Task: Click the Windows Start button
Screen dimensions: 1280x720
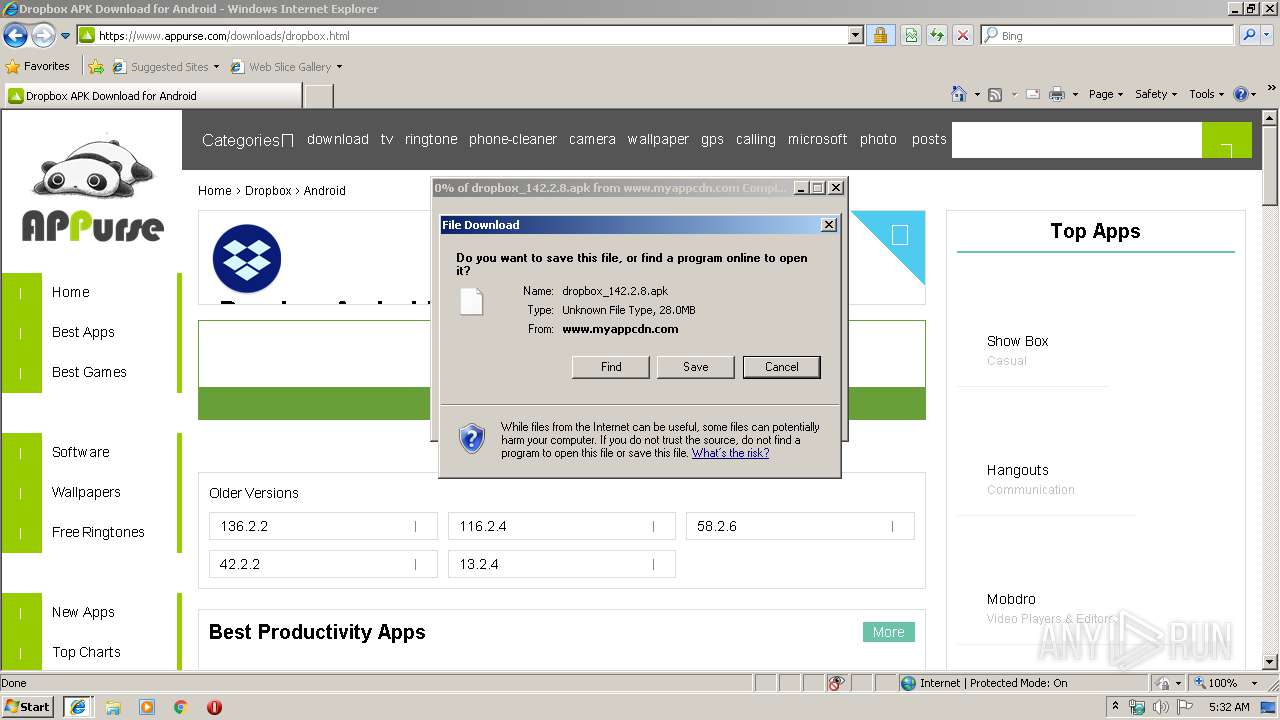Action: pos(28,706)
